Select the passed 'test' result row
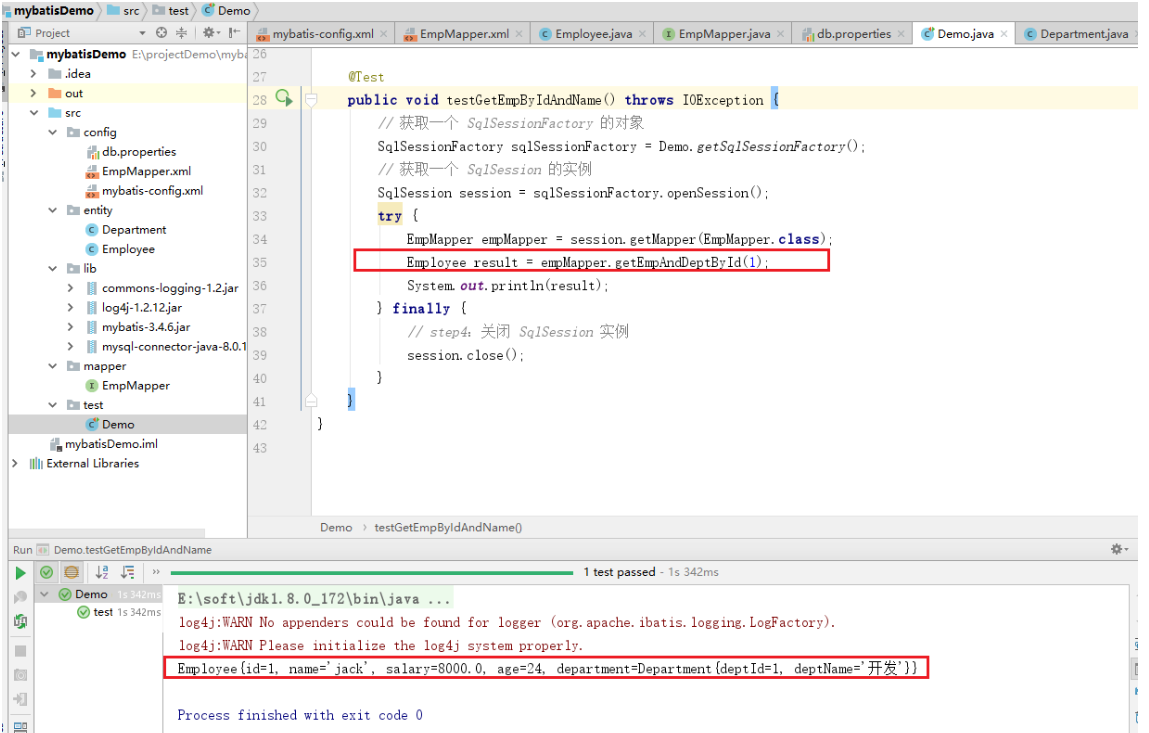The image size is (1149, 733). click(103, 612)
